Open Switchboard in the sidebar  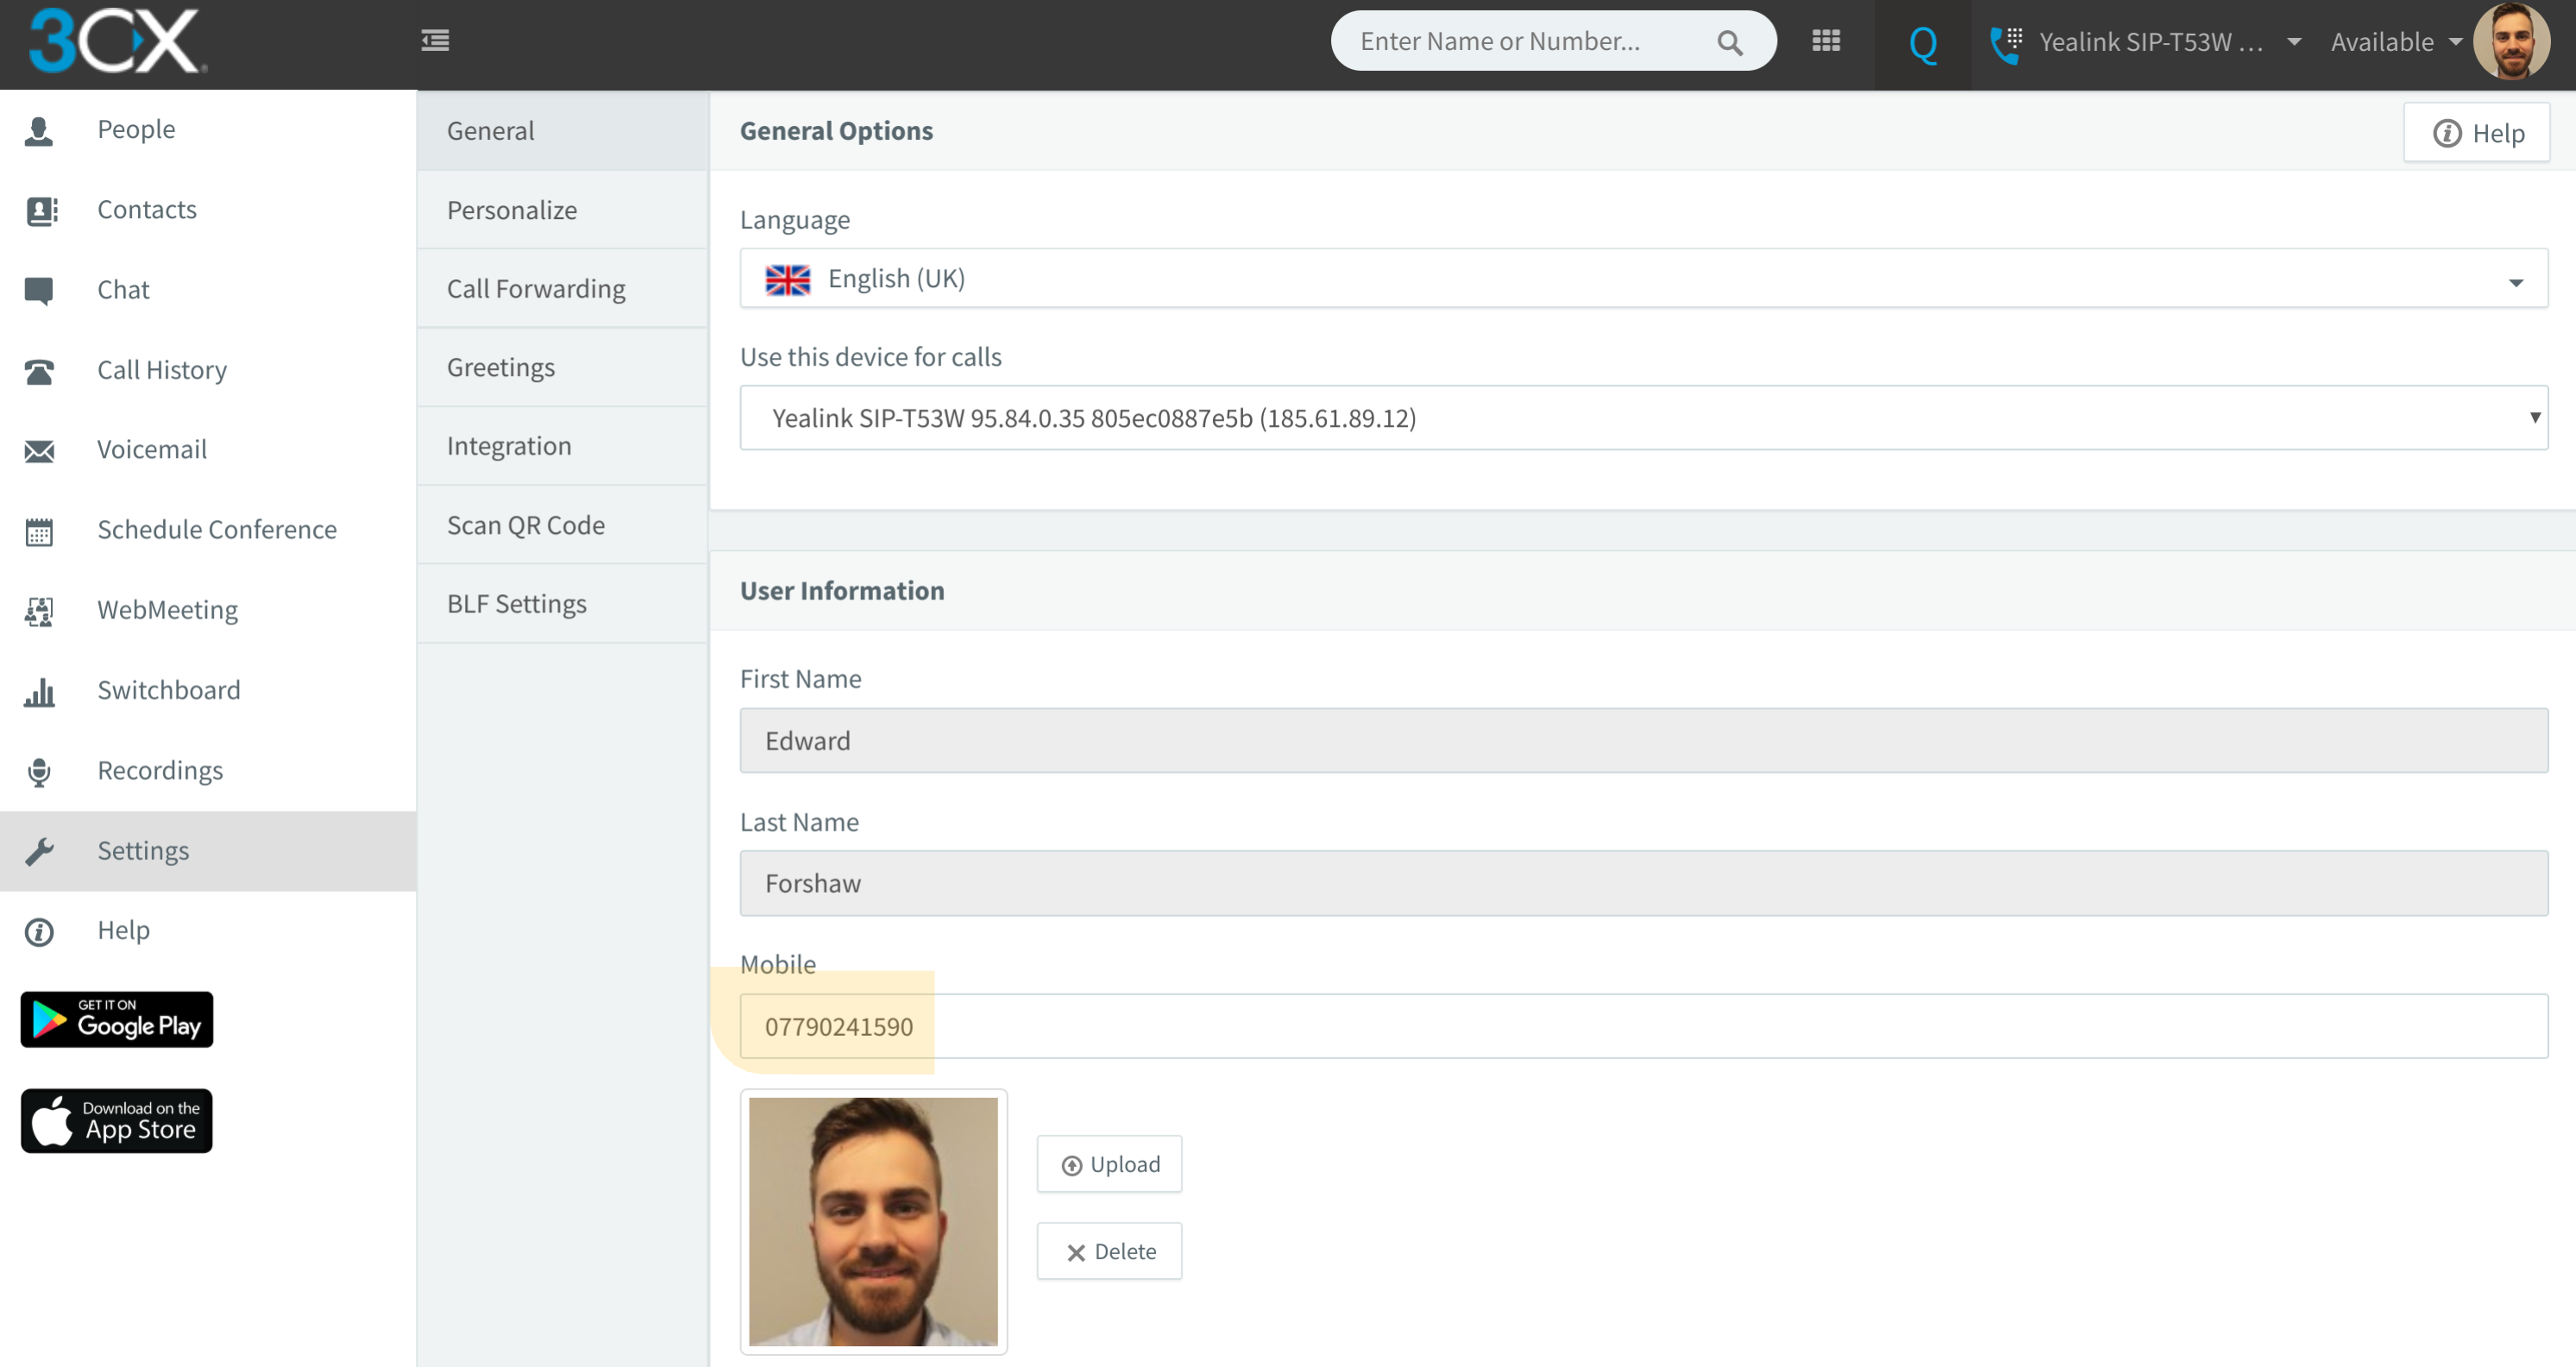(x=168, y=690)
